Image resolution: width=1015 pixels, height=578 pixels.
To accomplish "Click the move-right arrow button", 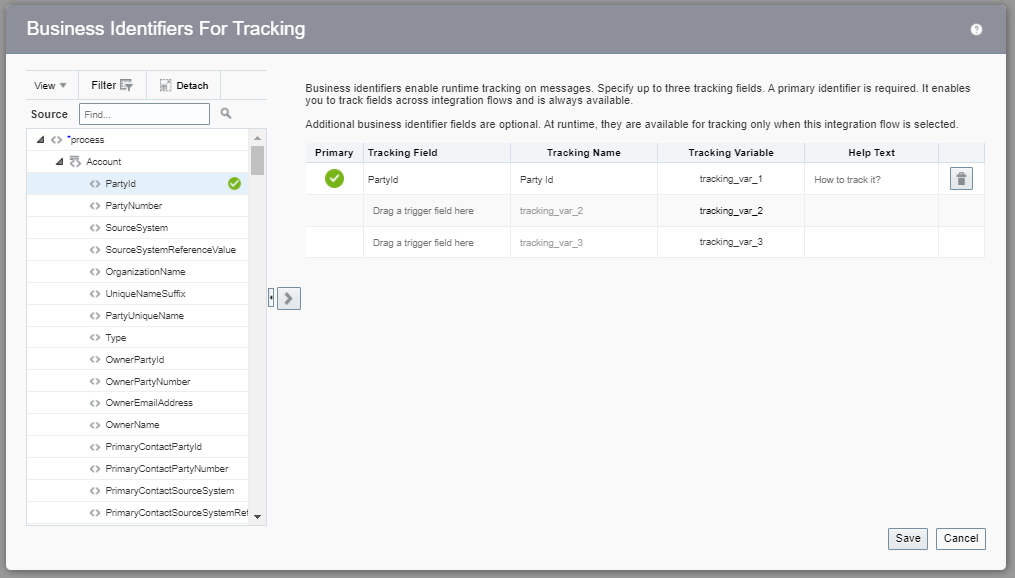I will pyautogui.click(x=289, y=298).
